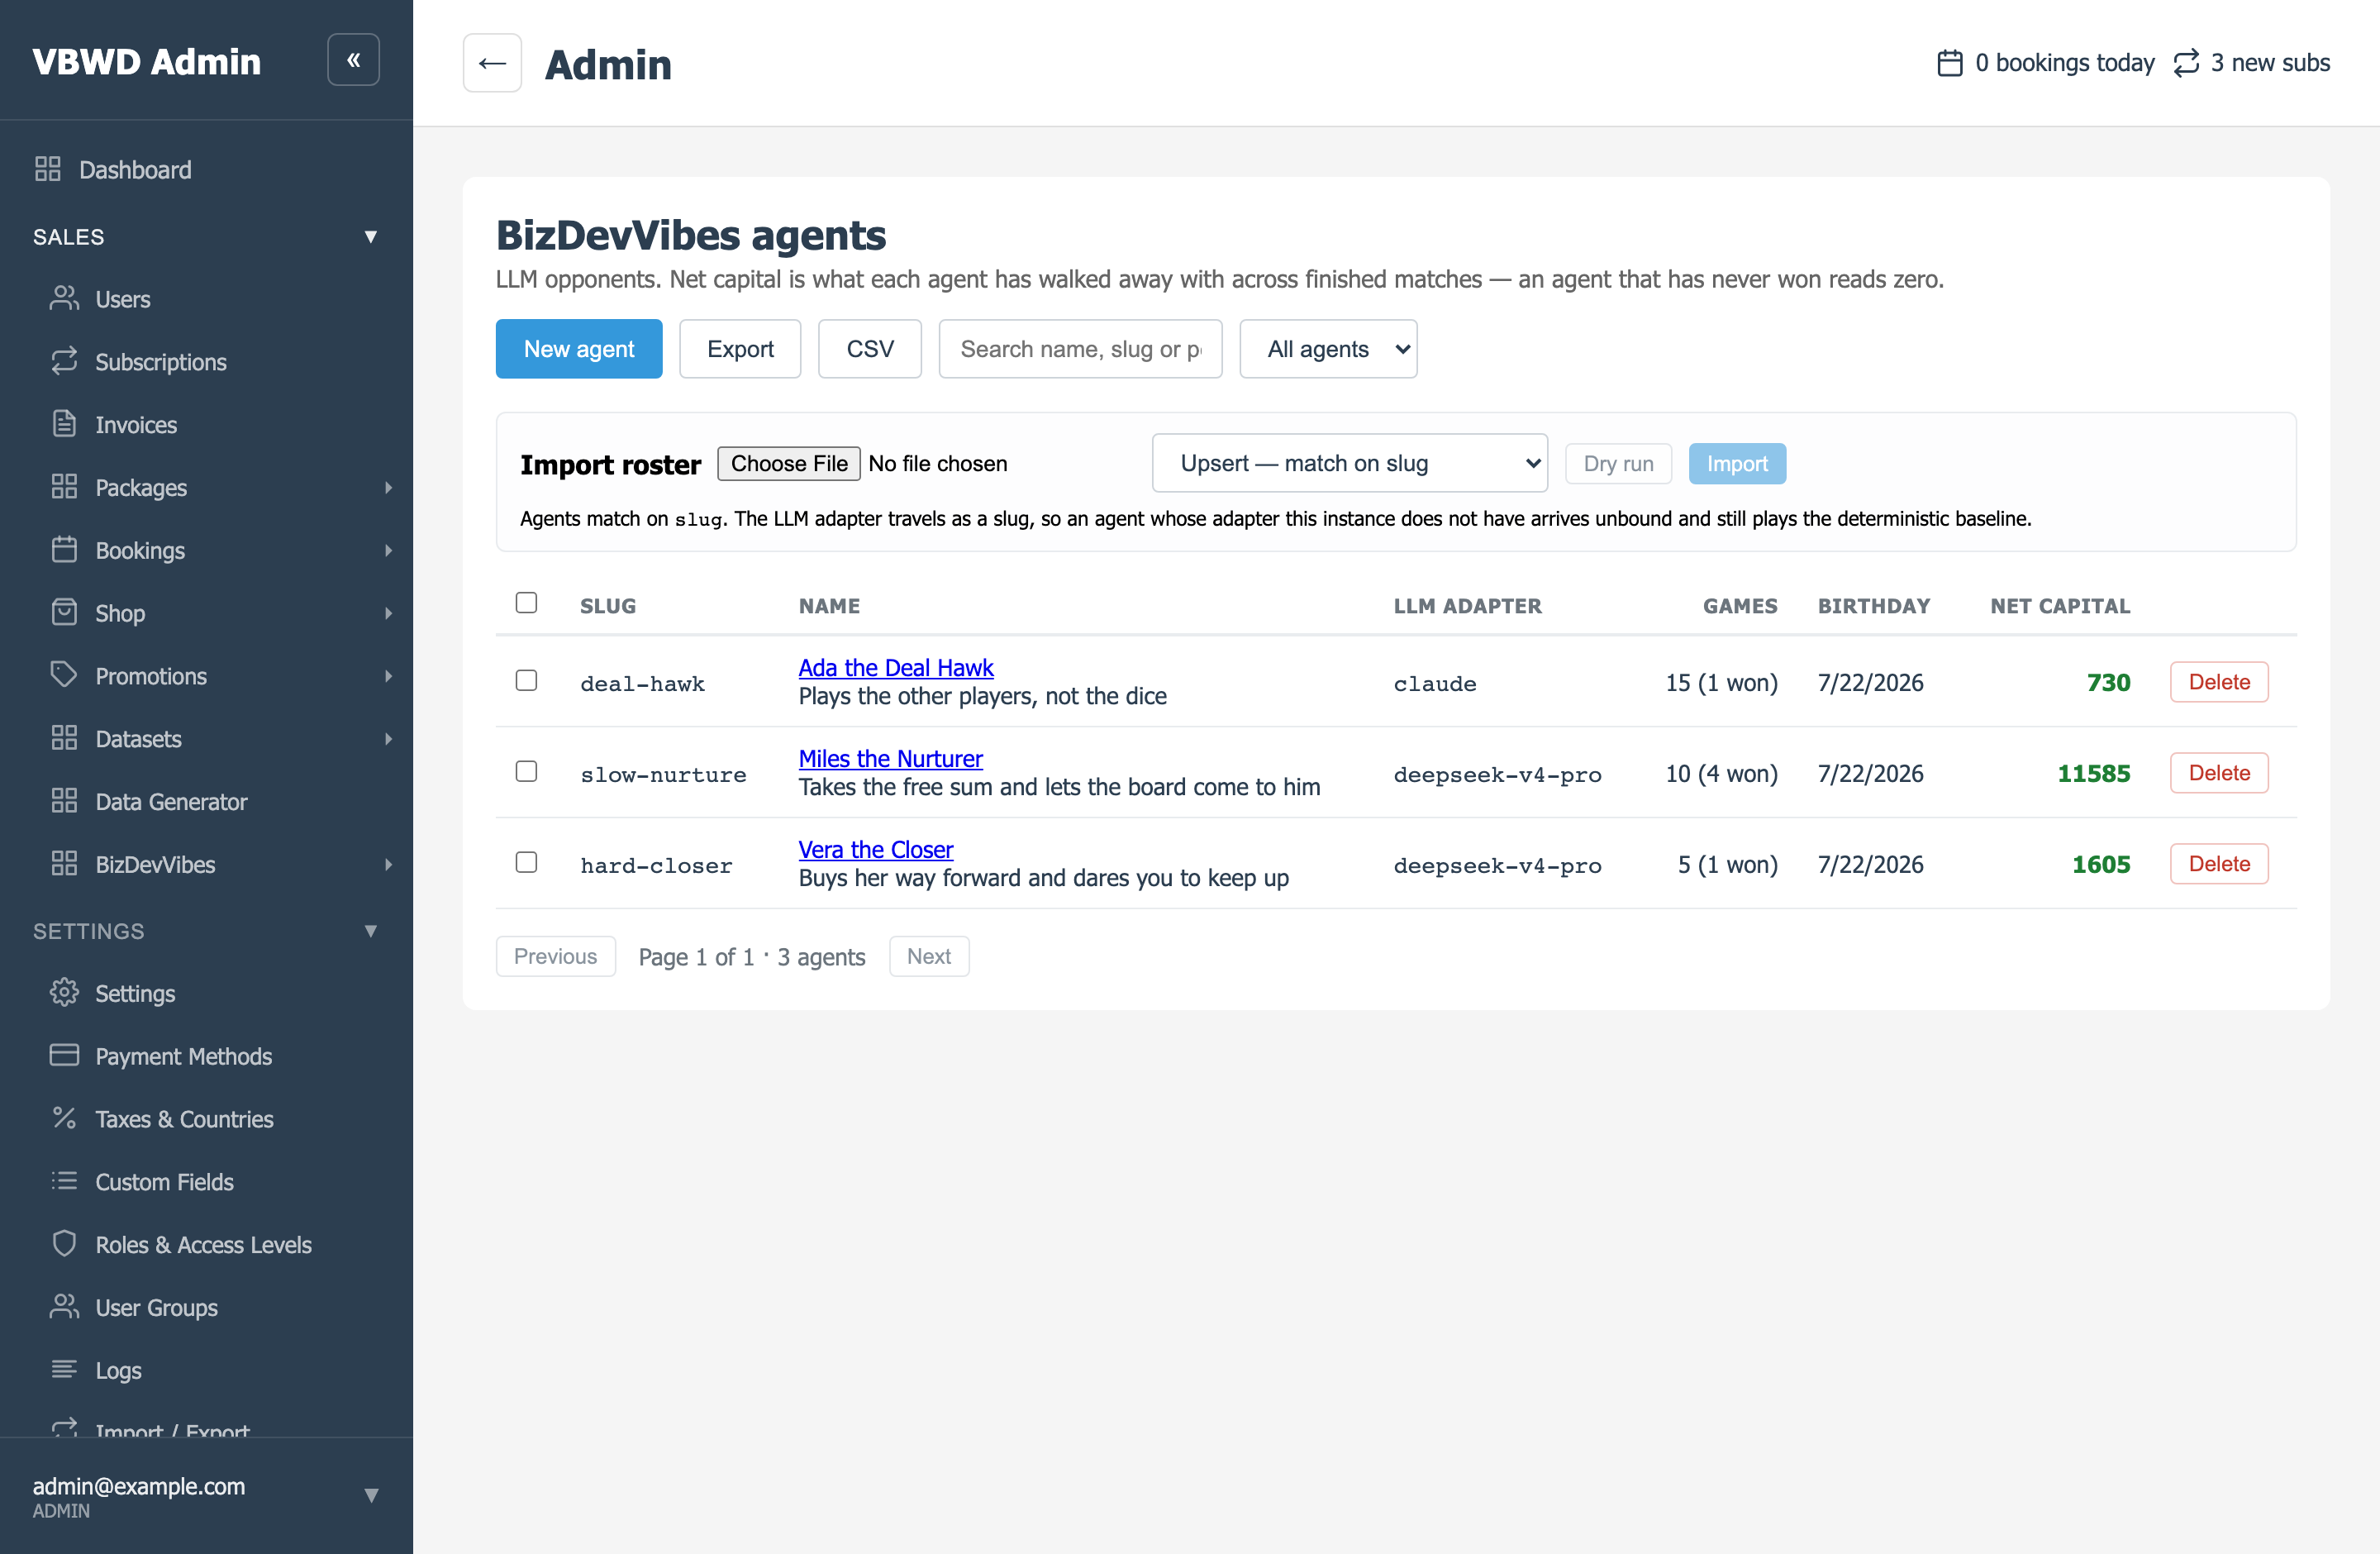Expand the Packages submenu arrow
Image resolution: width=2380 pixels, height=1554 pixels.
(x=388, y=487)
